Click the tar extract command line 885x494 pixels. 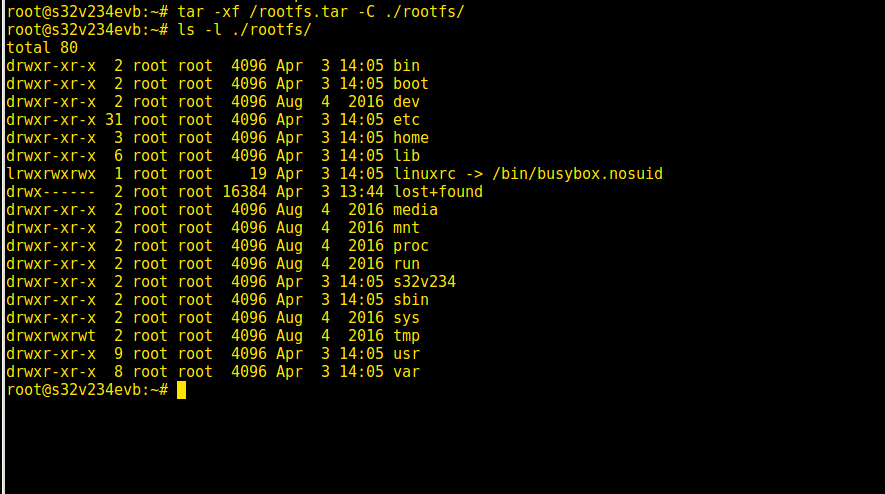pyautogui.click(x=320, y=12)
